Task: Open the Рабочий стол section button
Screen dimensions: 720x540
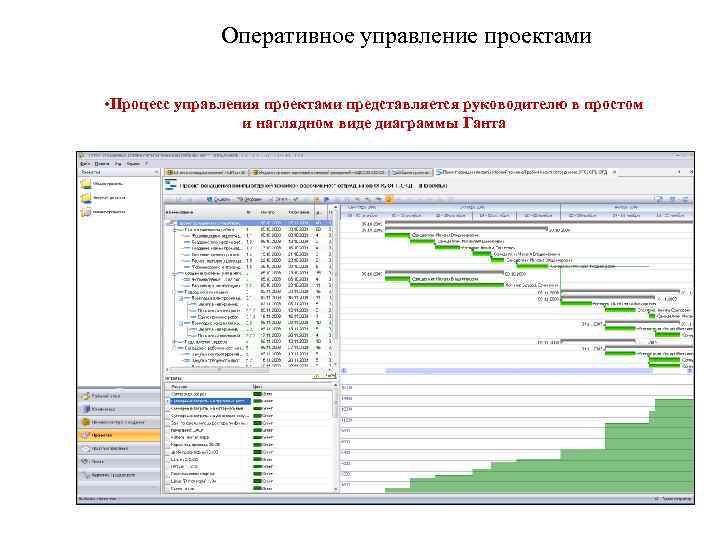Action: point(119,395)
